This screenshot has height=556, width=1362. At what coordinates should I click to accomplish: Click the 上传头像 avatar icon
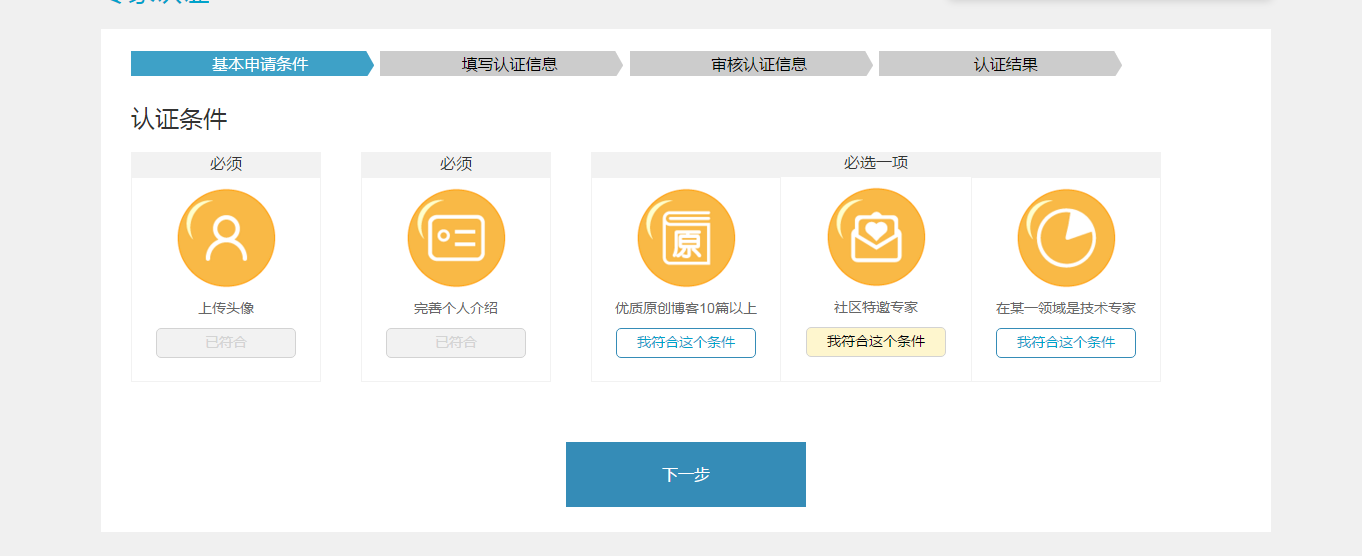point(226,238)
